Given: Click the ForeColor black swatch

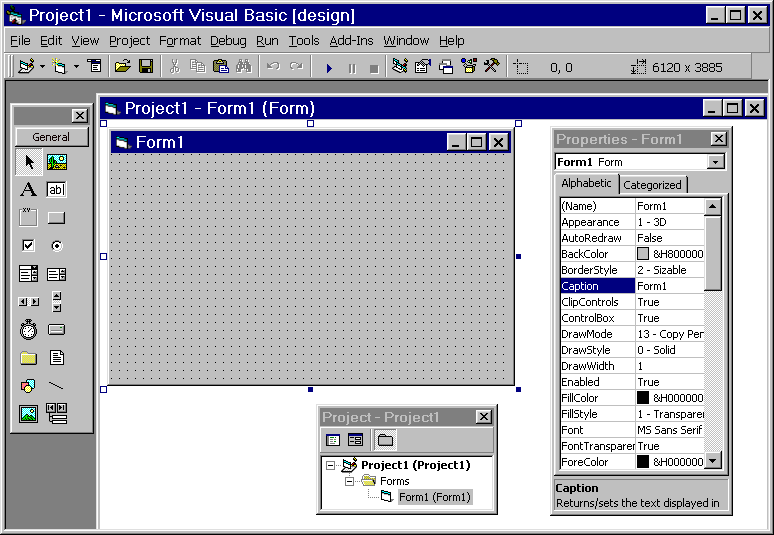Looking at the screenshot, I should [643, 462].
